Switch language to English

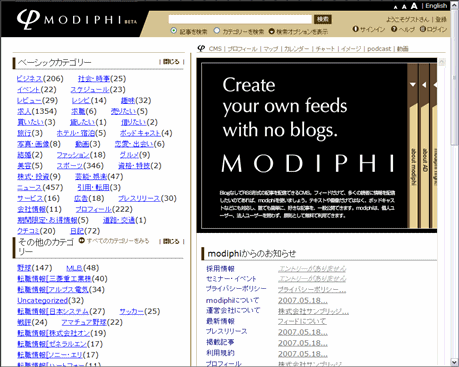pos(436,6)
